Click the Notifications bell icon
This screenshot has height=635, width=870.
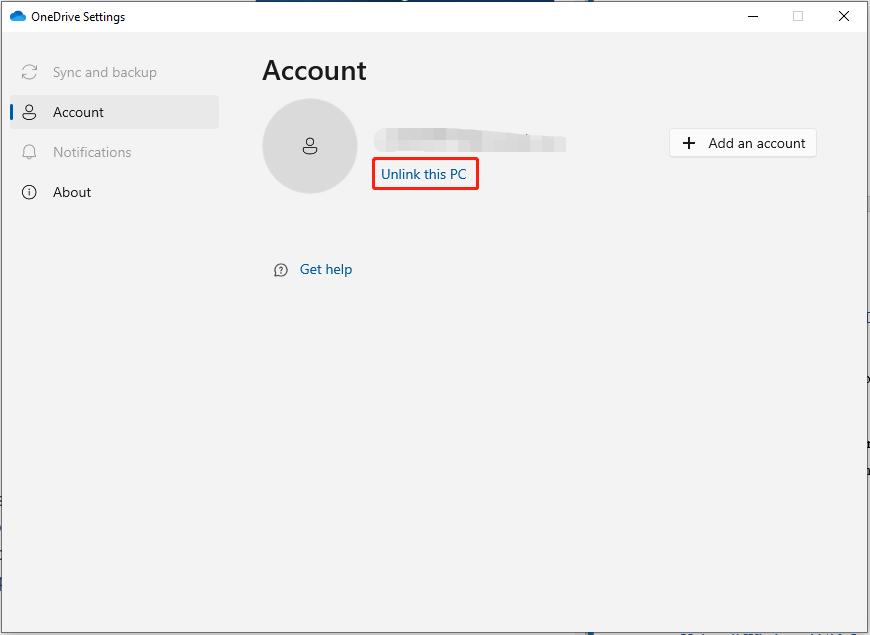coord(29,152)
